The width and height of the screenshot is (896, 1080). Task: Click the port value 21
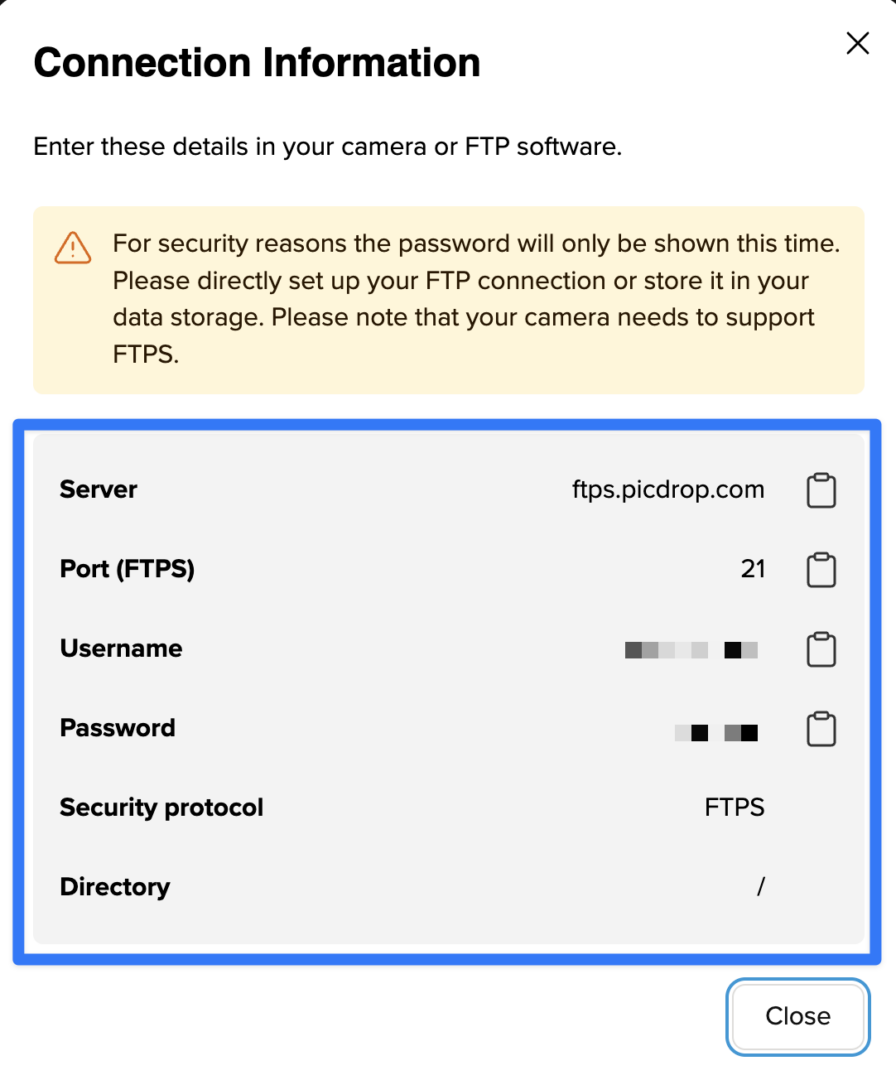pos(753,569)
